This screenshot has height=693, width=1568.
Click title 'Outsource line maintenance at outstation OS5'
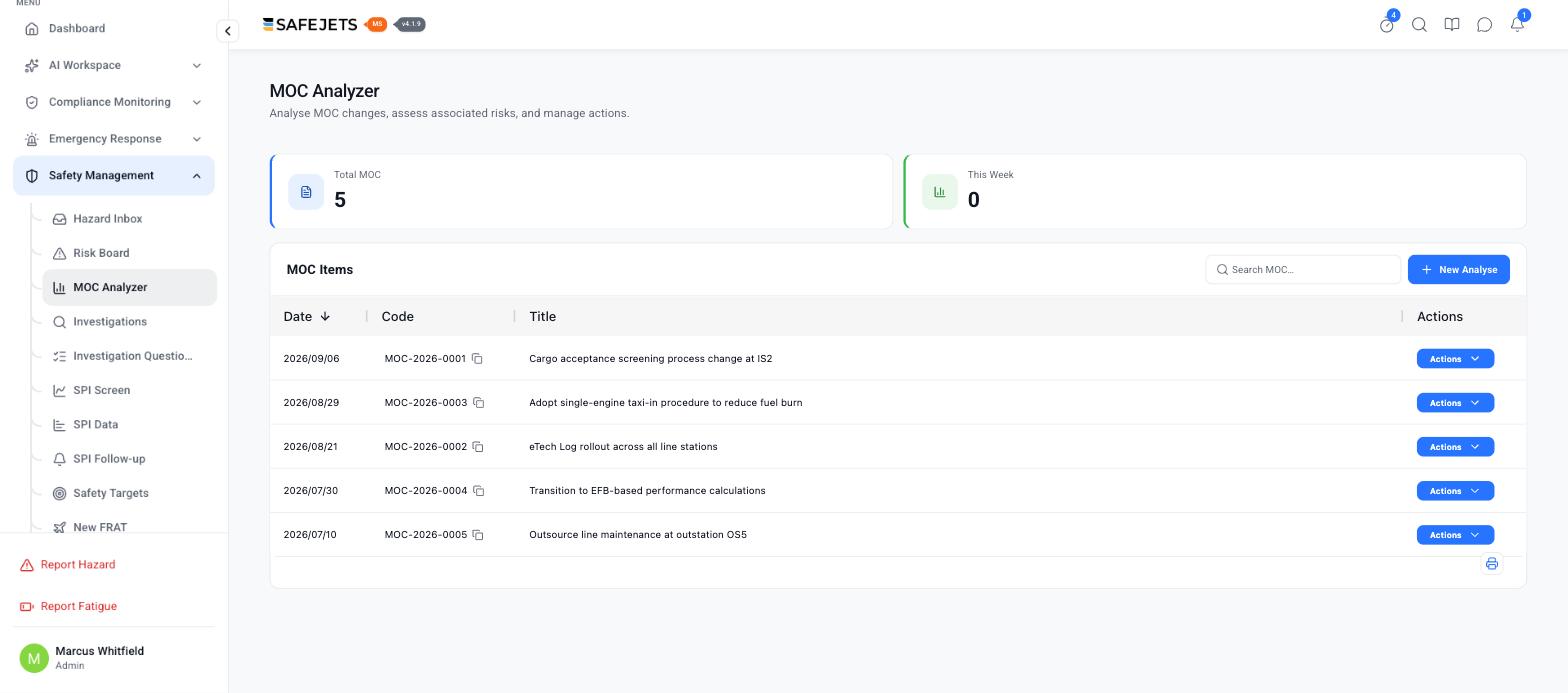(x=638, y=535)
